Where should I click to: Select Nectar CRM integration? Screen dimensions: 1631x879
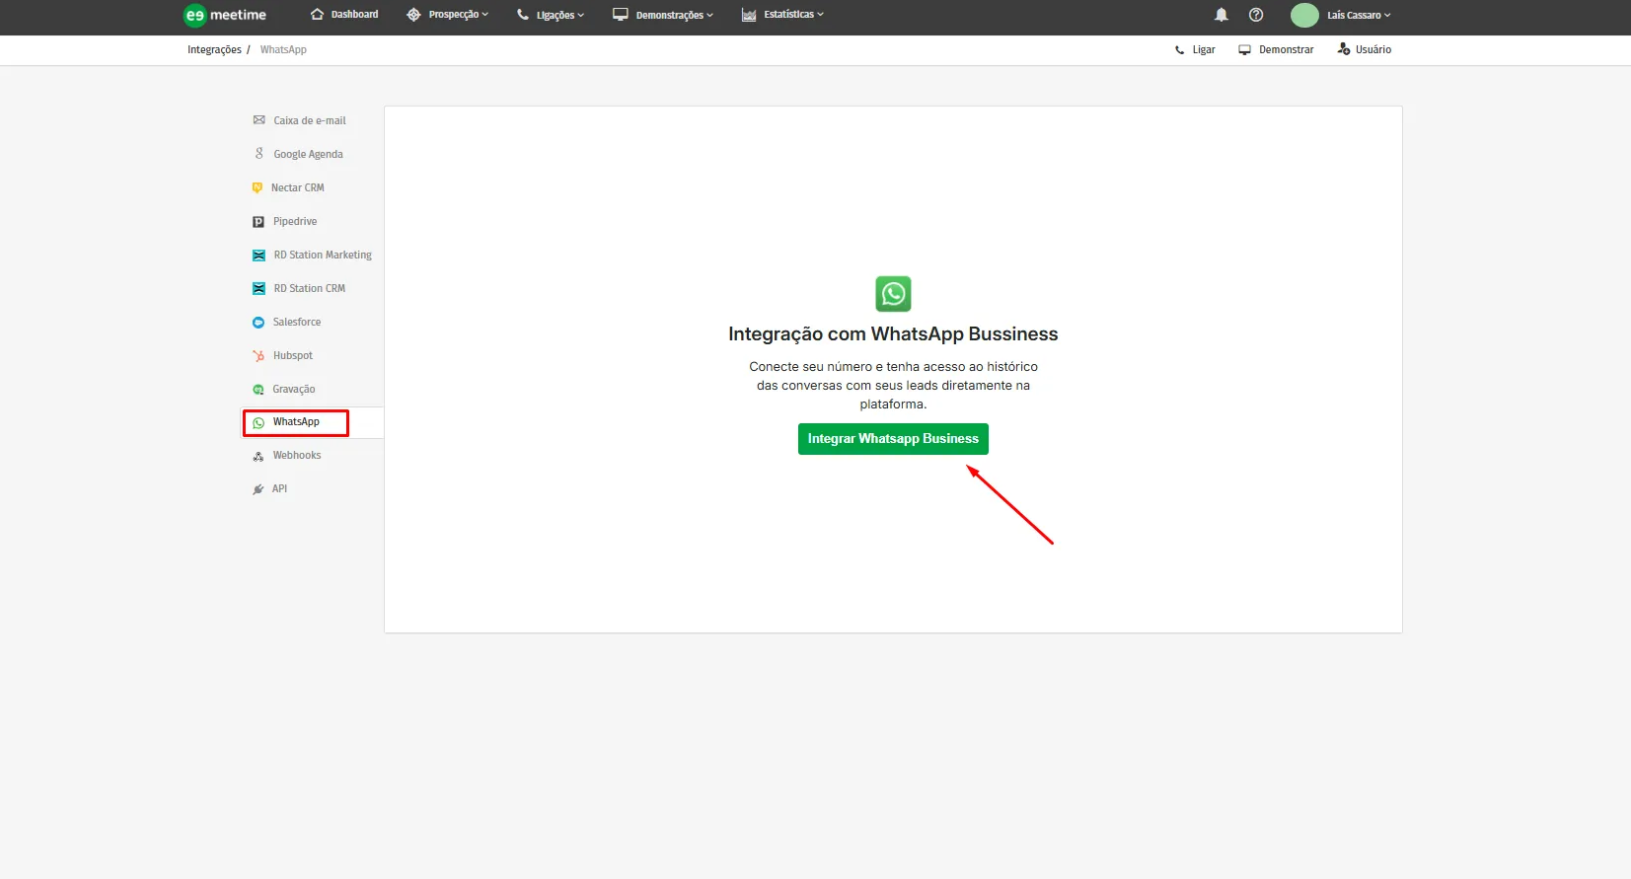click(297, 188)
